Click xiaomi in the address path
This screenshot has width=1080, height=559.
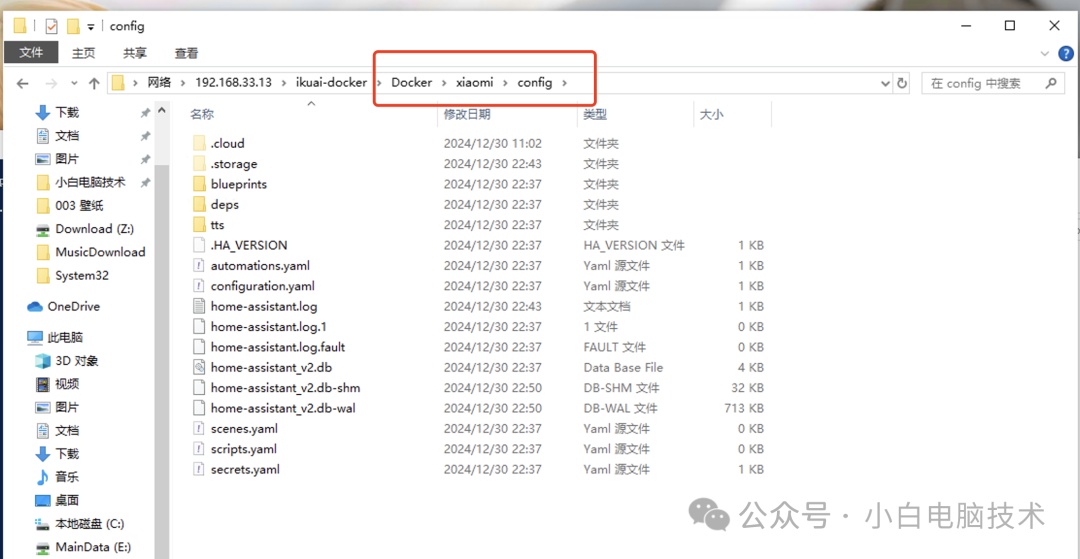point(475,83)
